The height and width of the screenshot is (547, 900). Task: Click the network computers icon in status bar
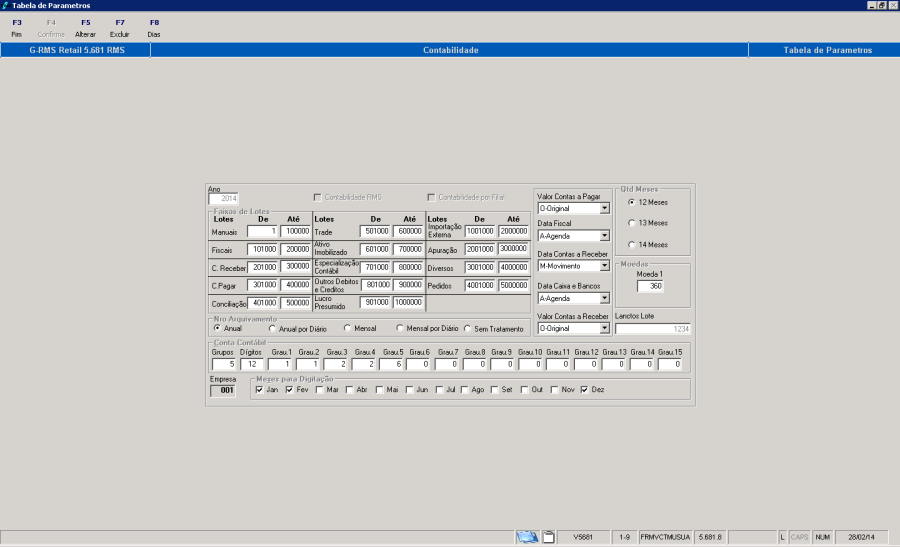(x=527, y=537)
